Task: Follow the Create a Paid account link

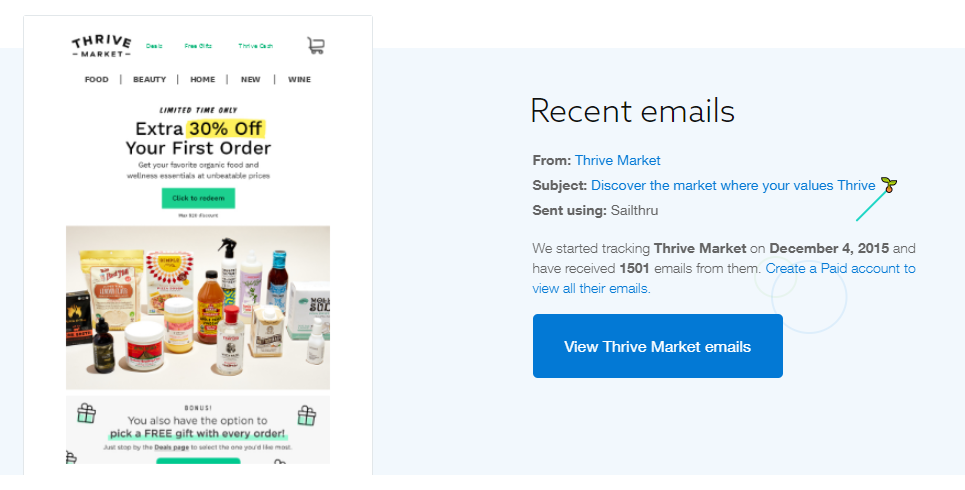Action: coord(724,278)
